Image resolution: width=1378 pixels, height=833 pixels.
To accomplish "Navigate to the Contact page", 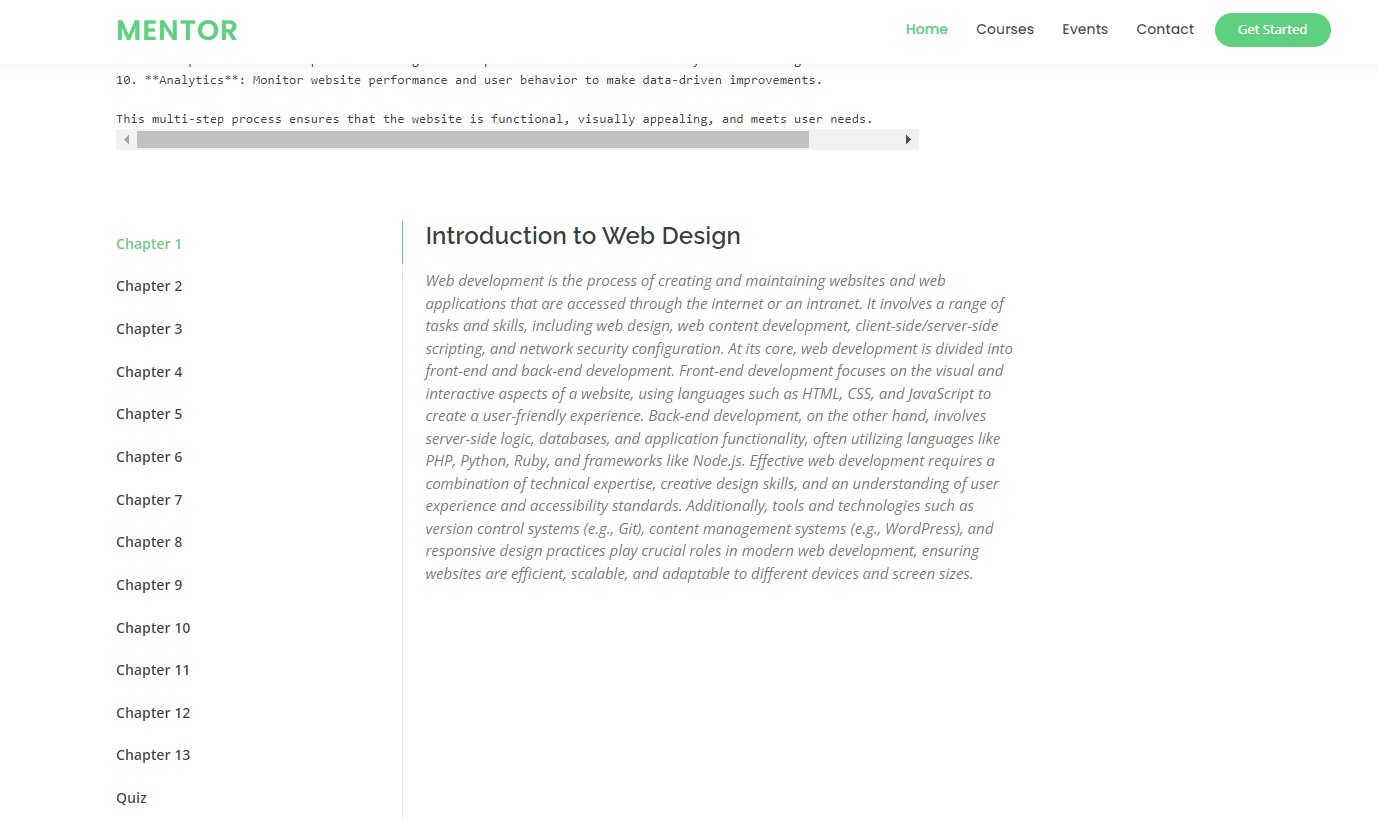I will (1164, 29).
